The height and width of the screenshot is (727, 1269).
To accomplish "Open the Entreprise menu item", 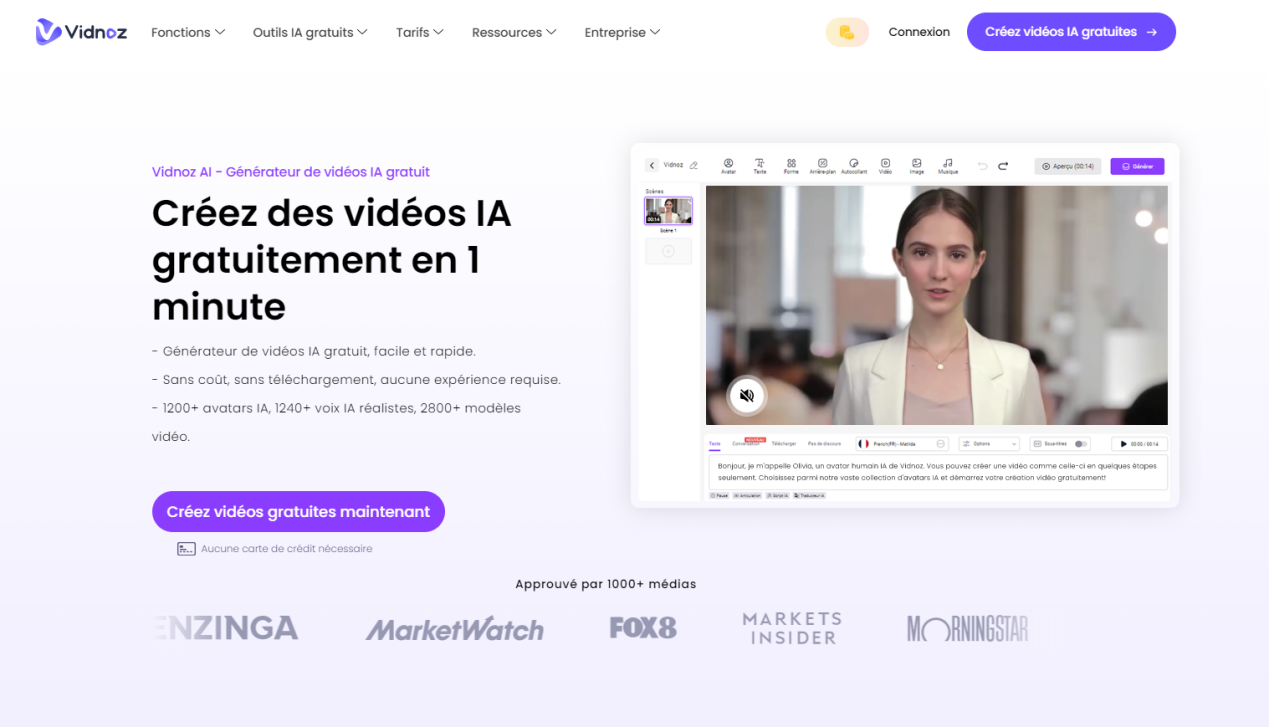I will (622, 32).
